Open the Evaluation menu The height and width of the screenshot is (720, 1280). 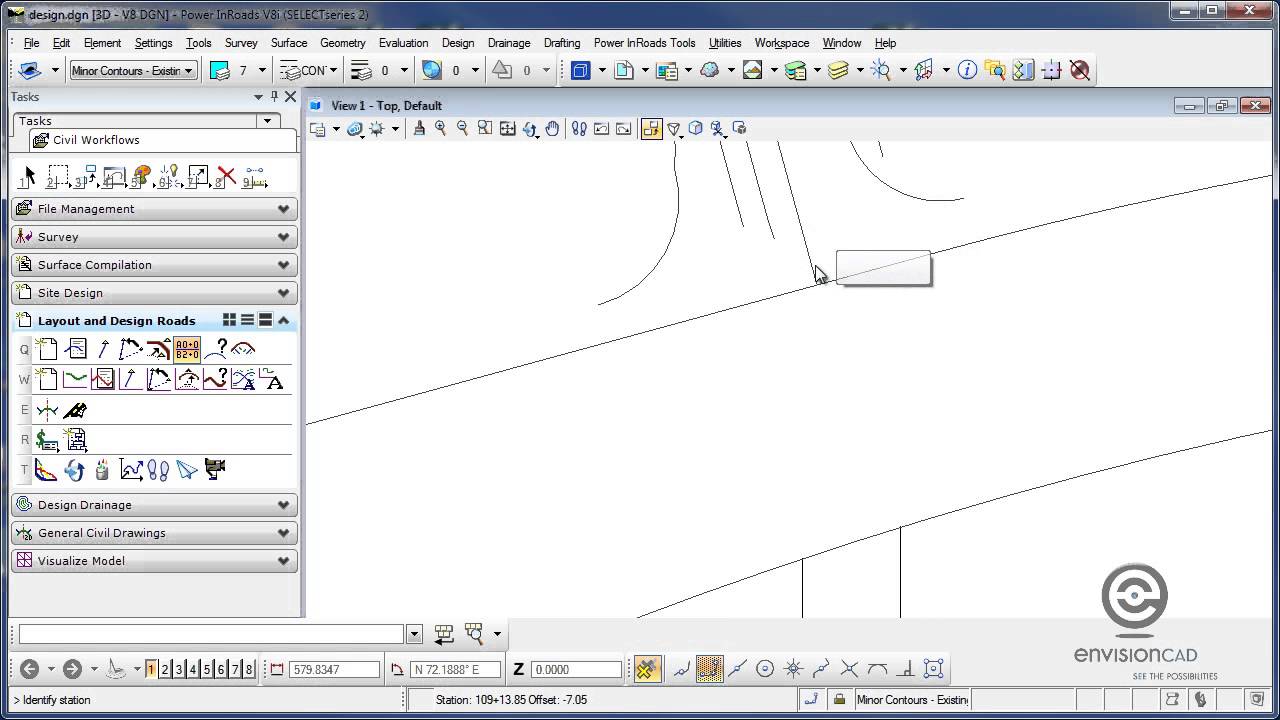tap(403, 43)
